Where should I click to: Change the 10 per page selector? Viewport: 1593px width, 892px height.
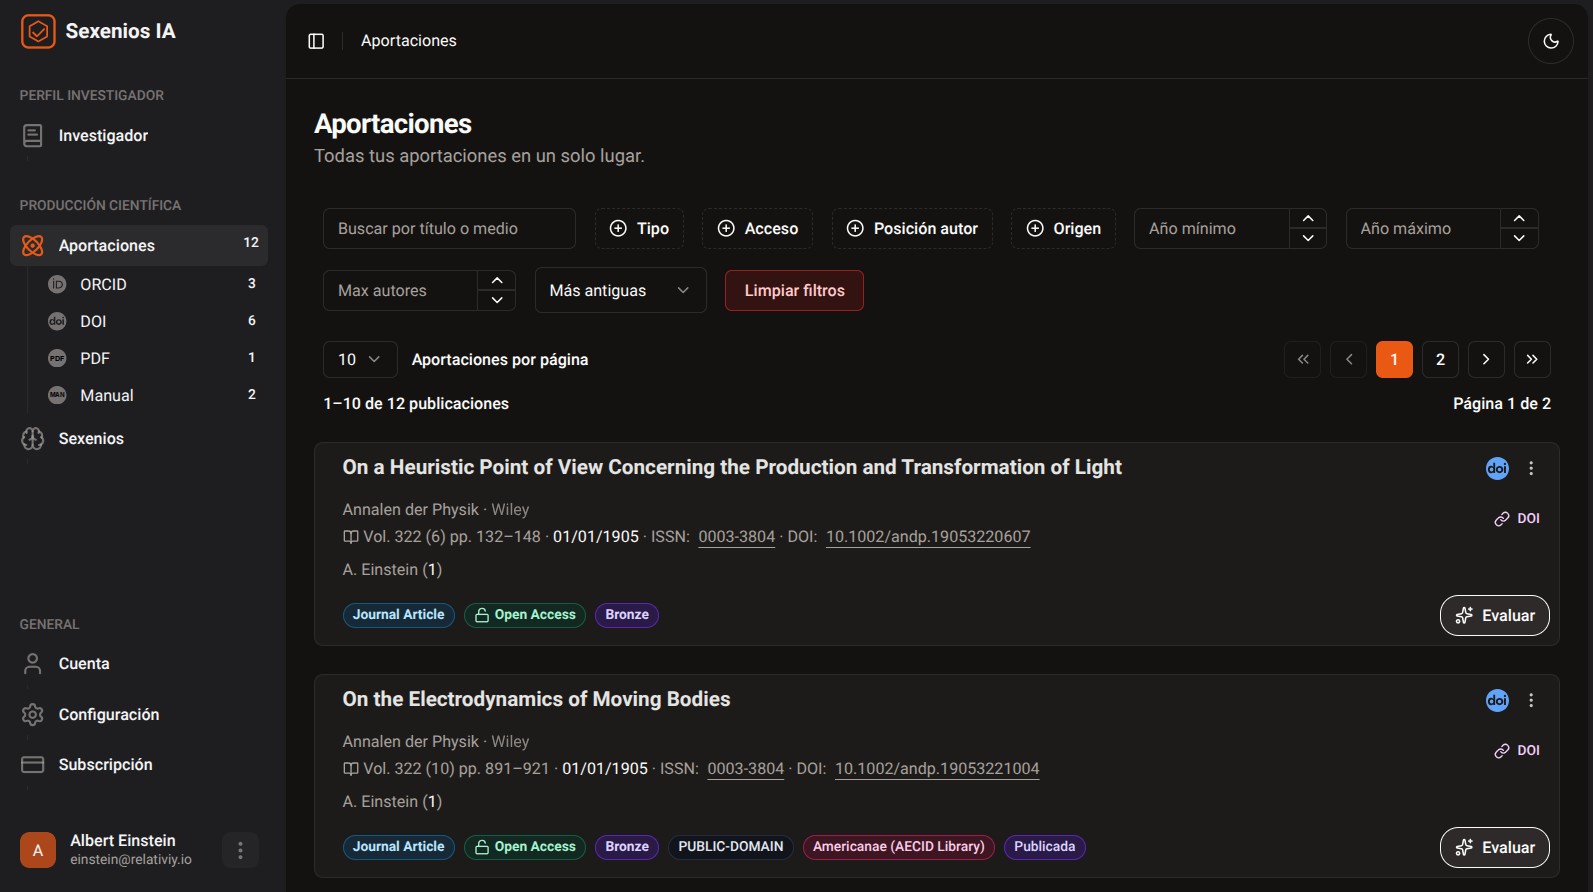click(359, 359)
